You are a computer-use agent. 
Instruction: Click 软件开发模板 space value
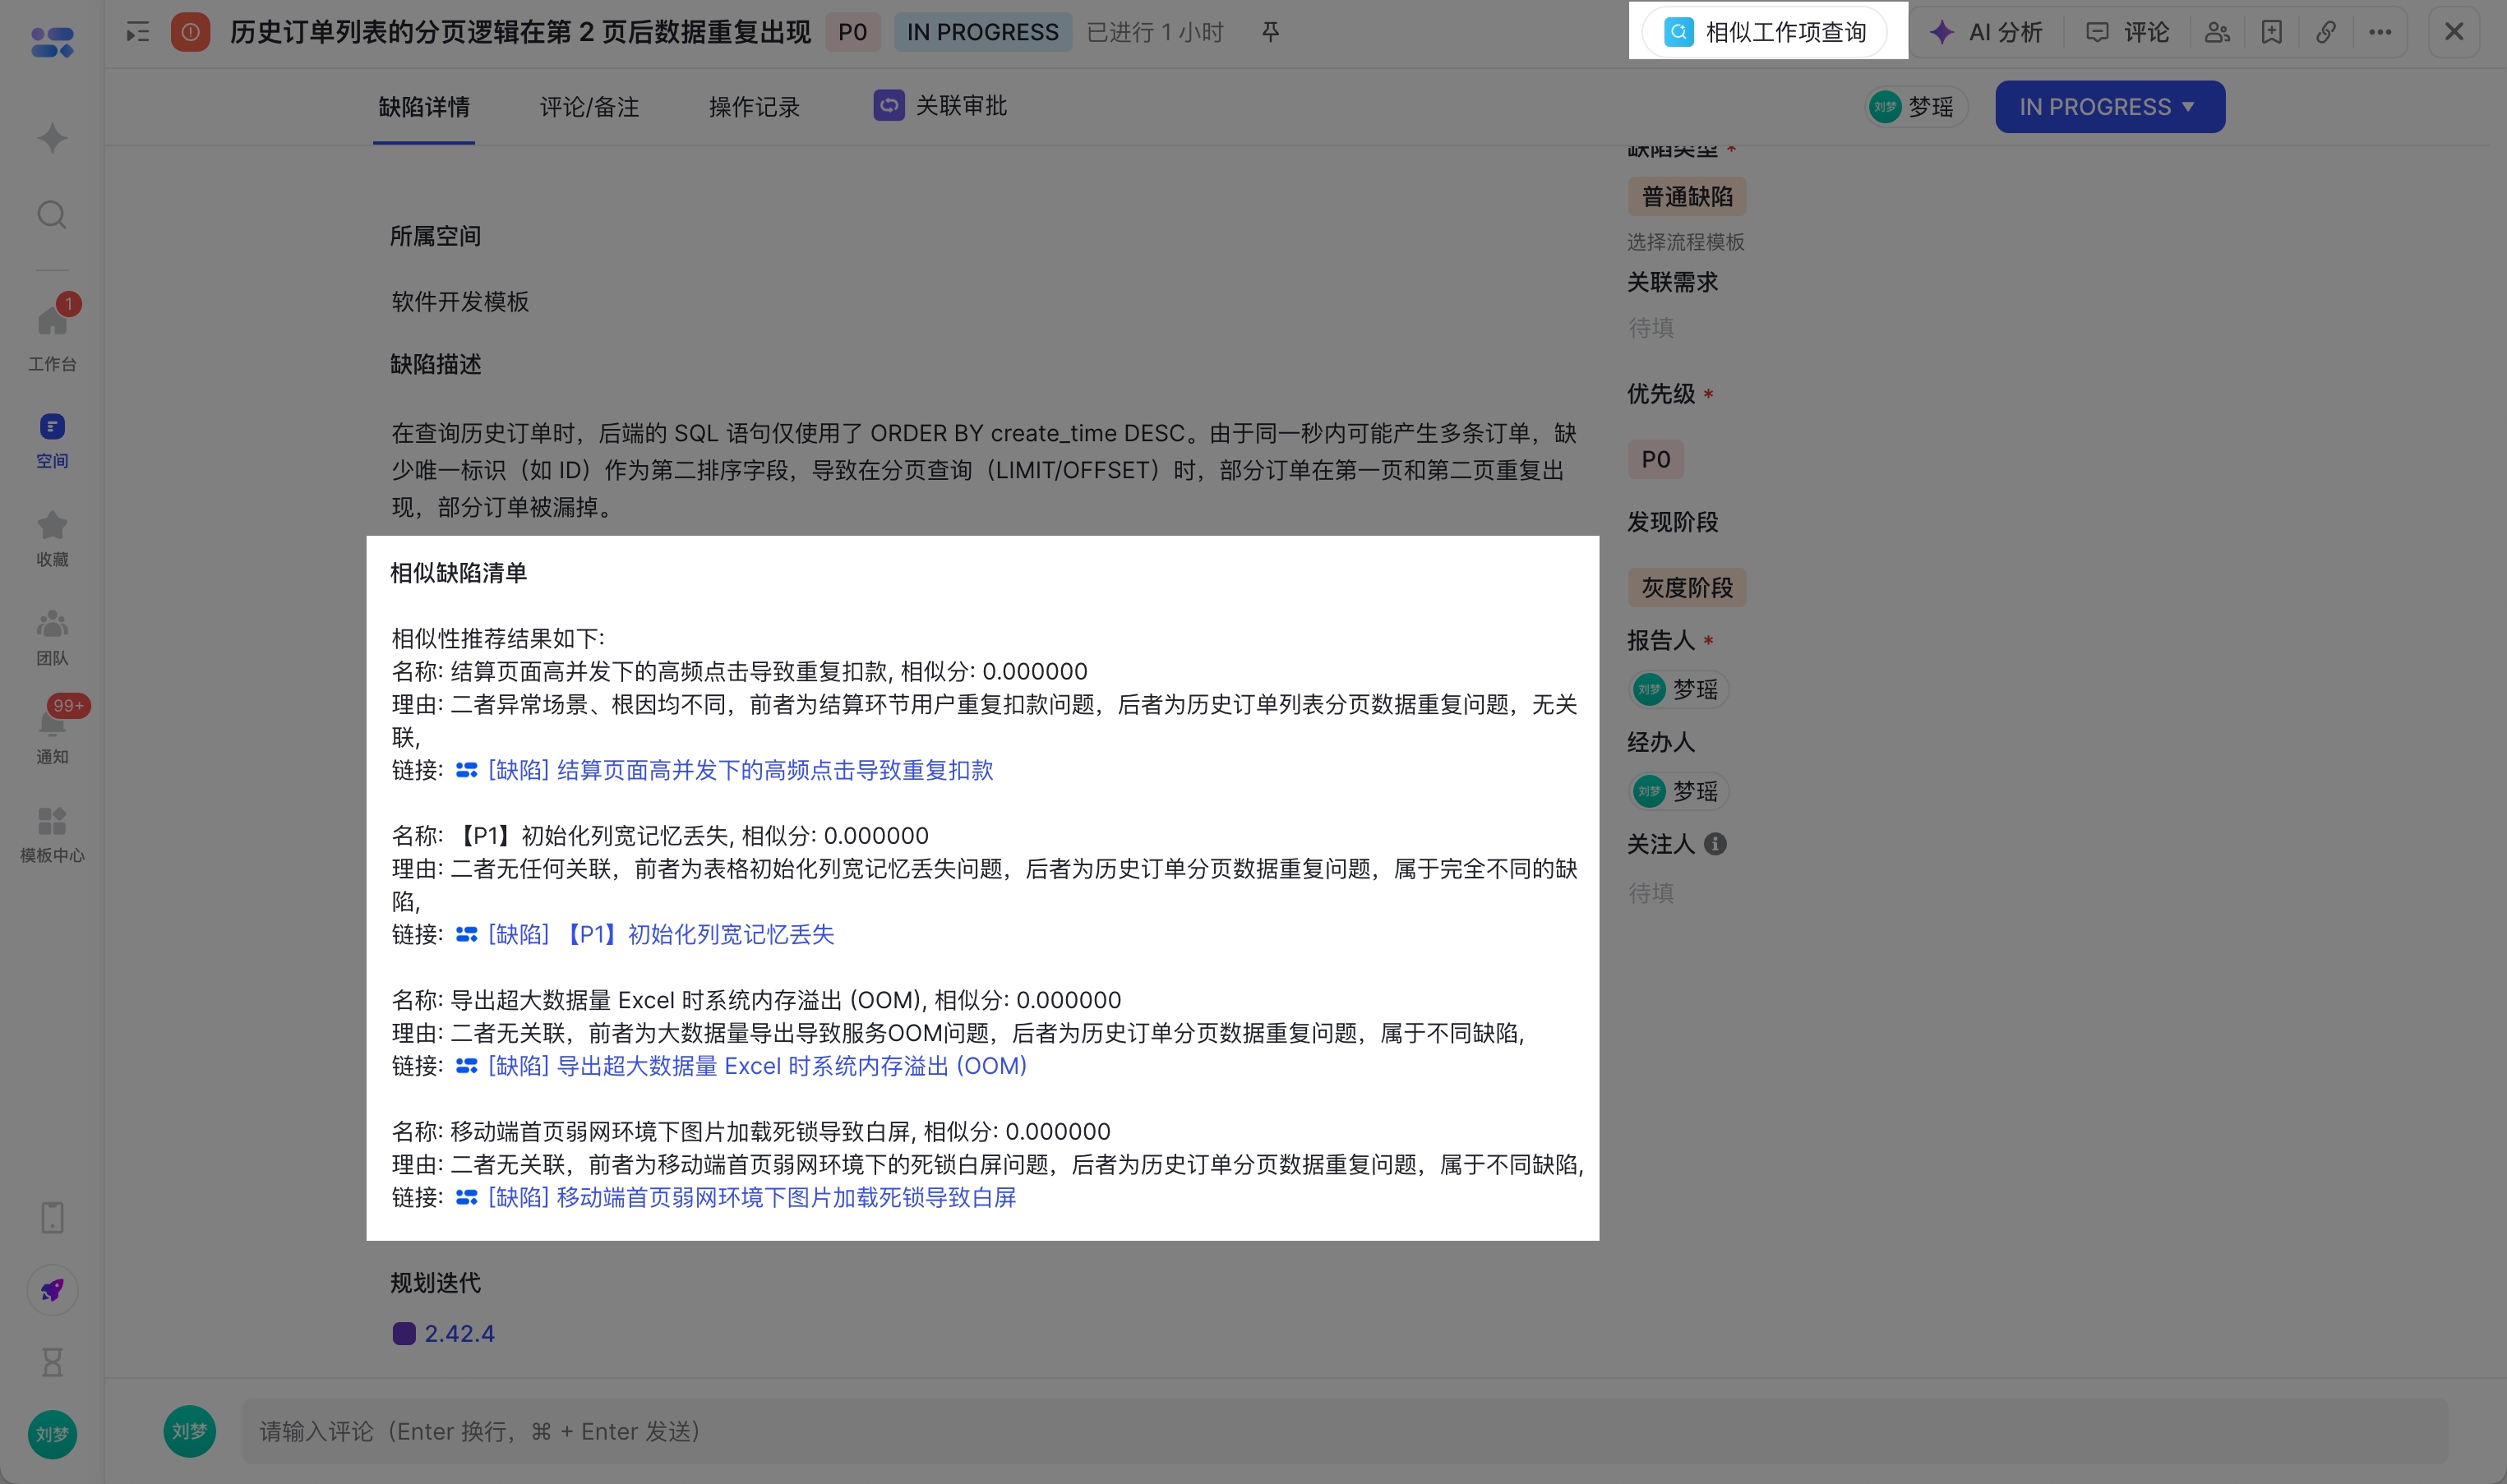click(x=460, y=302)
